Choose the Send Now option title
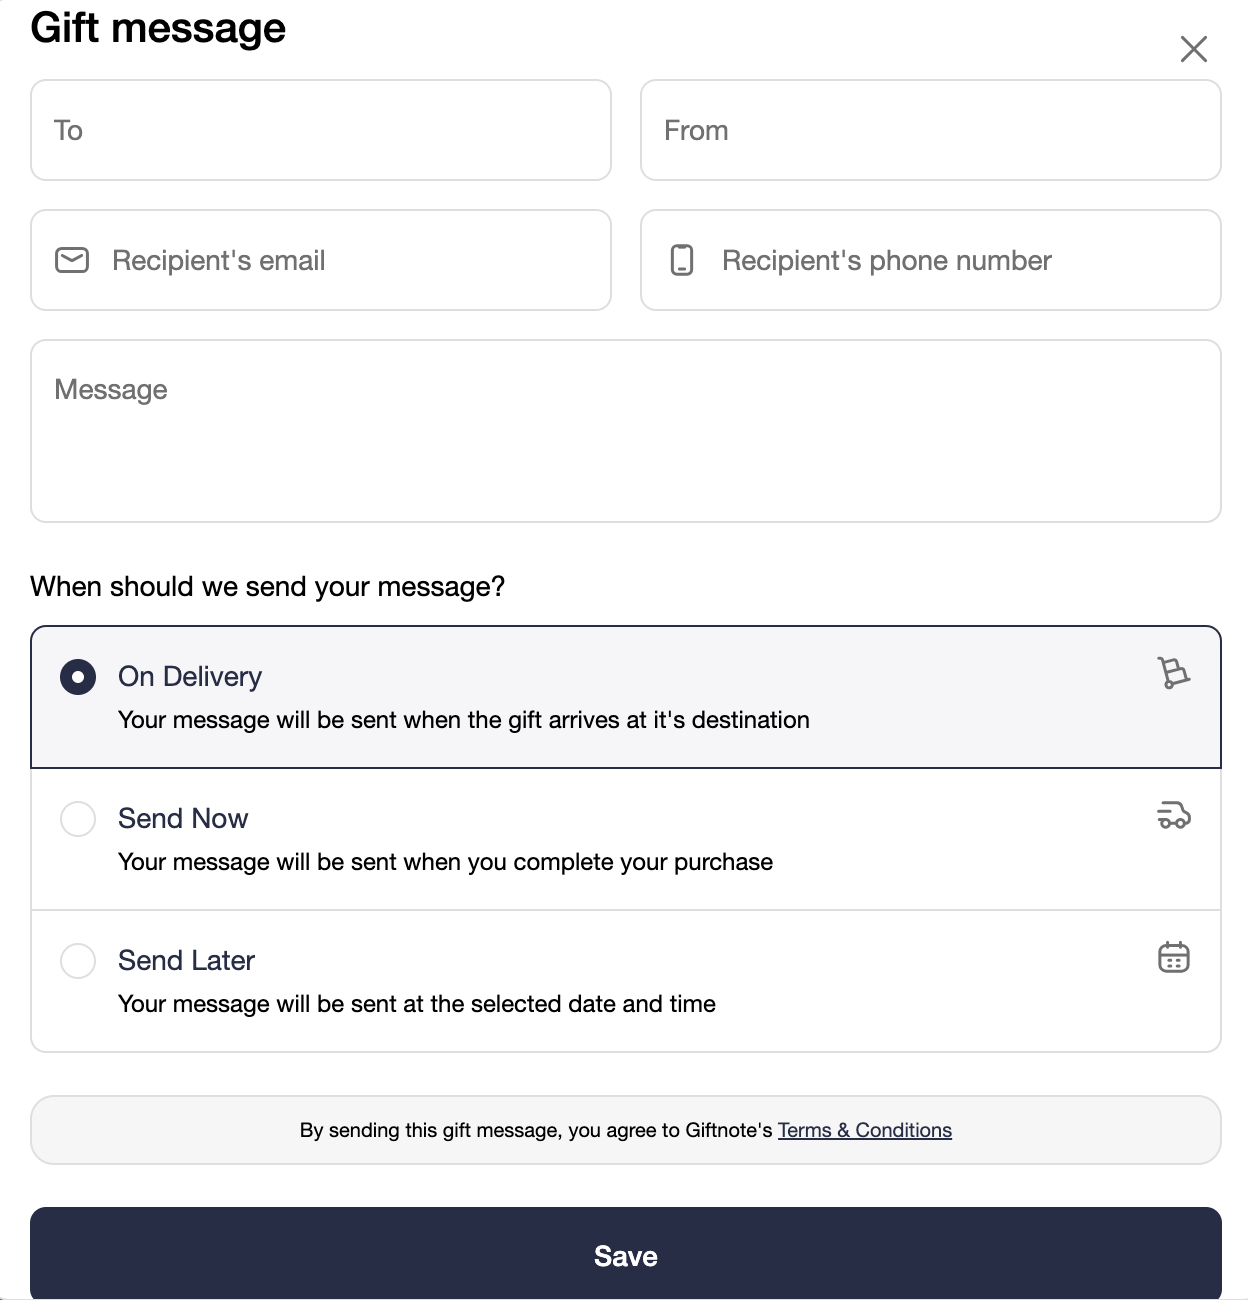 click(183, 819)
